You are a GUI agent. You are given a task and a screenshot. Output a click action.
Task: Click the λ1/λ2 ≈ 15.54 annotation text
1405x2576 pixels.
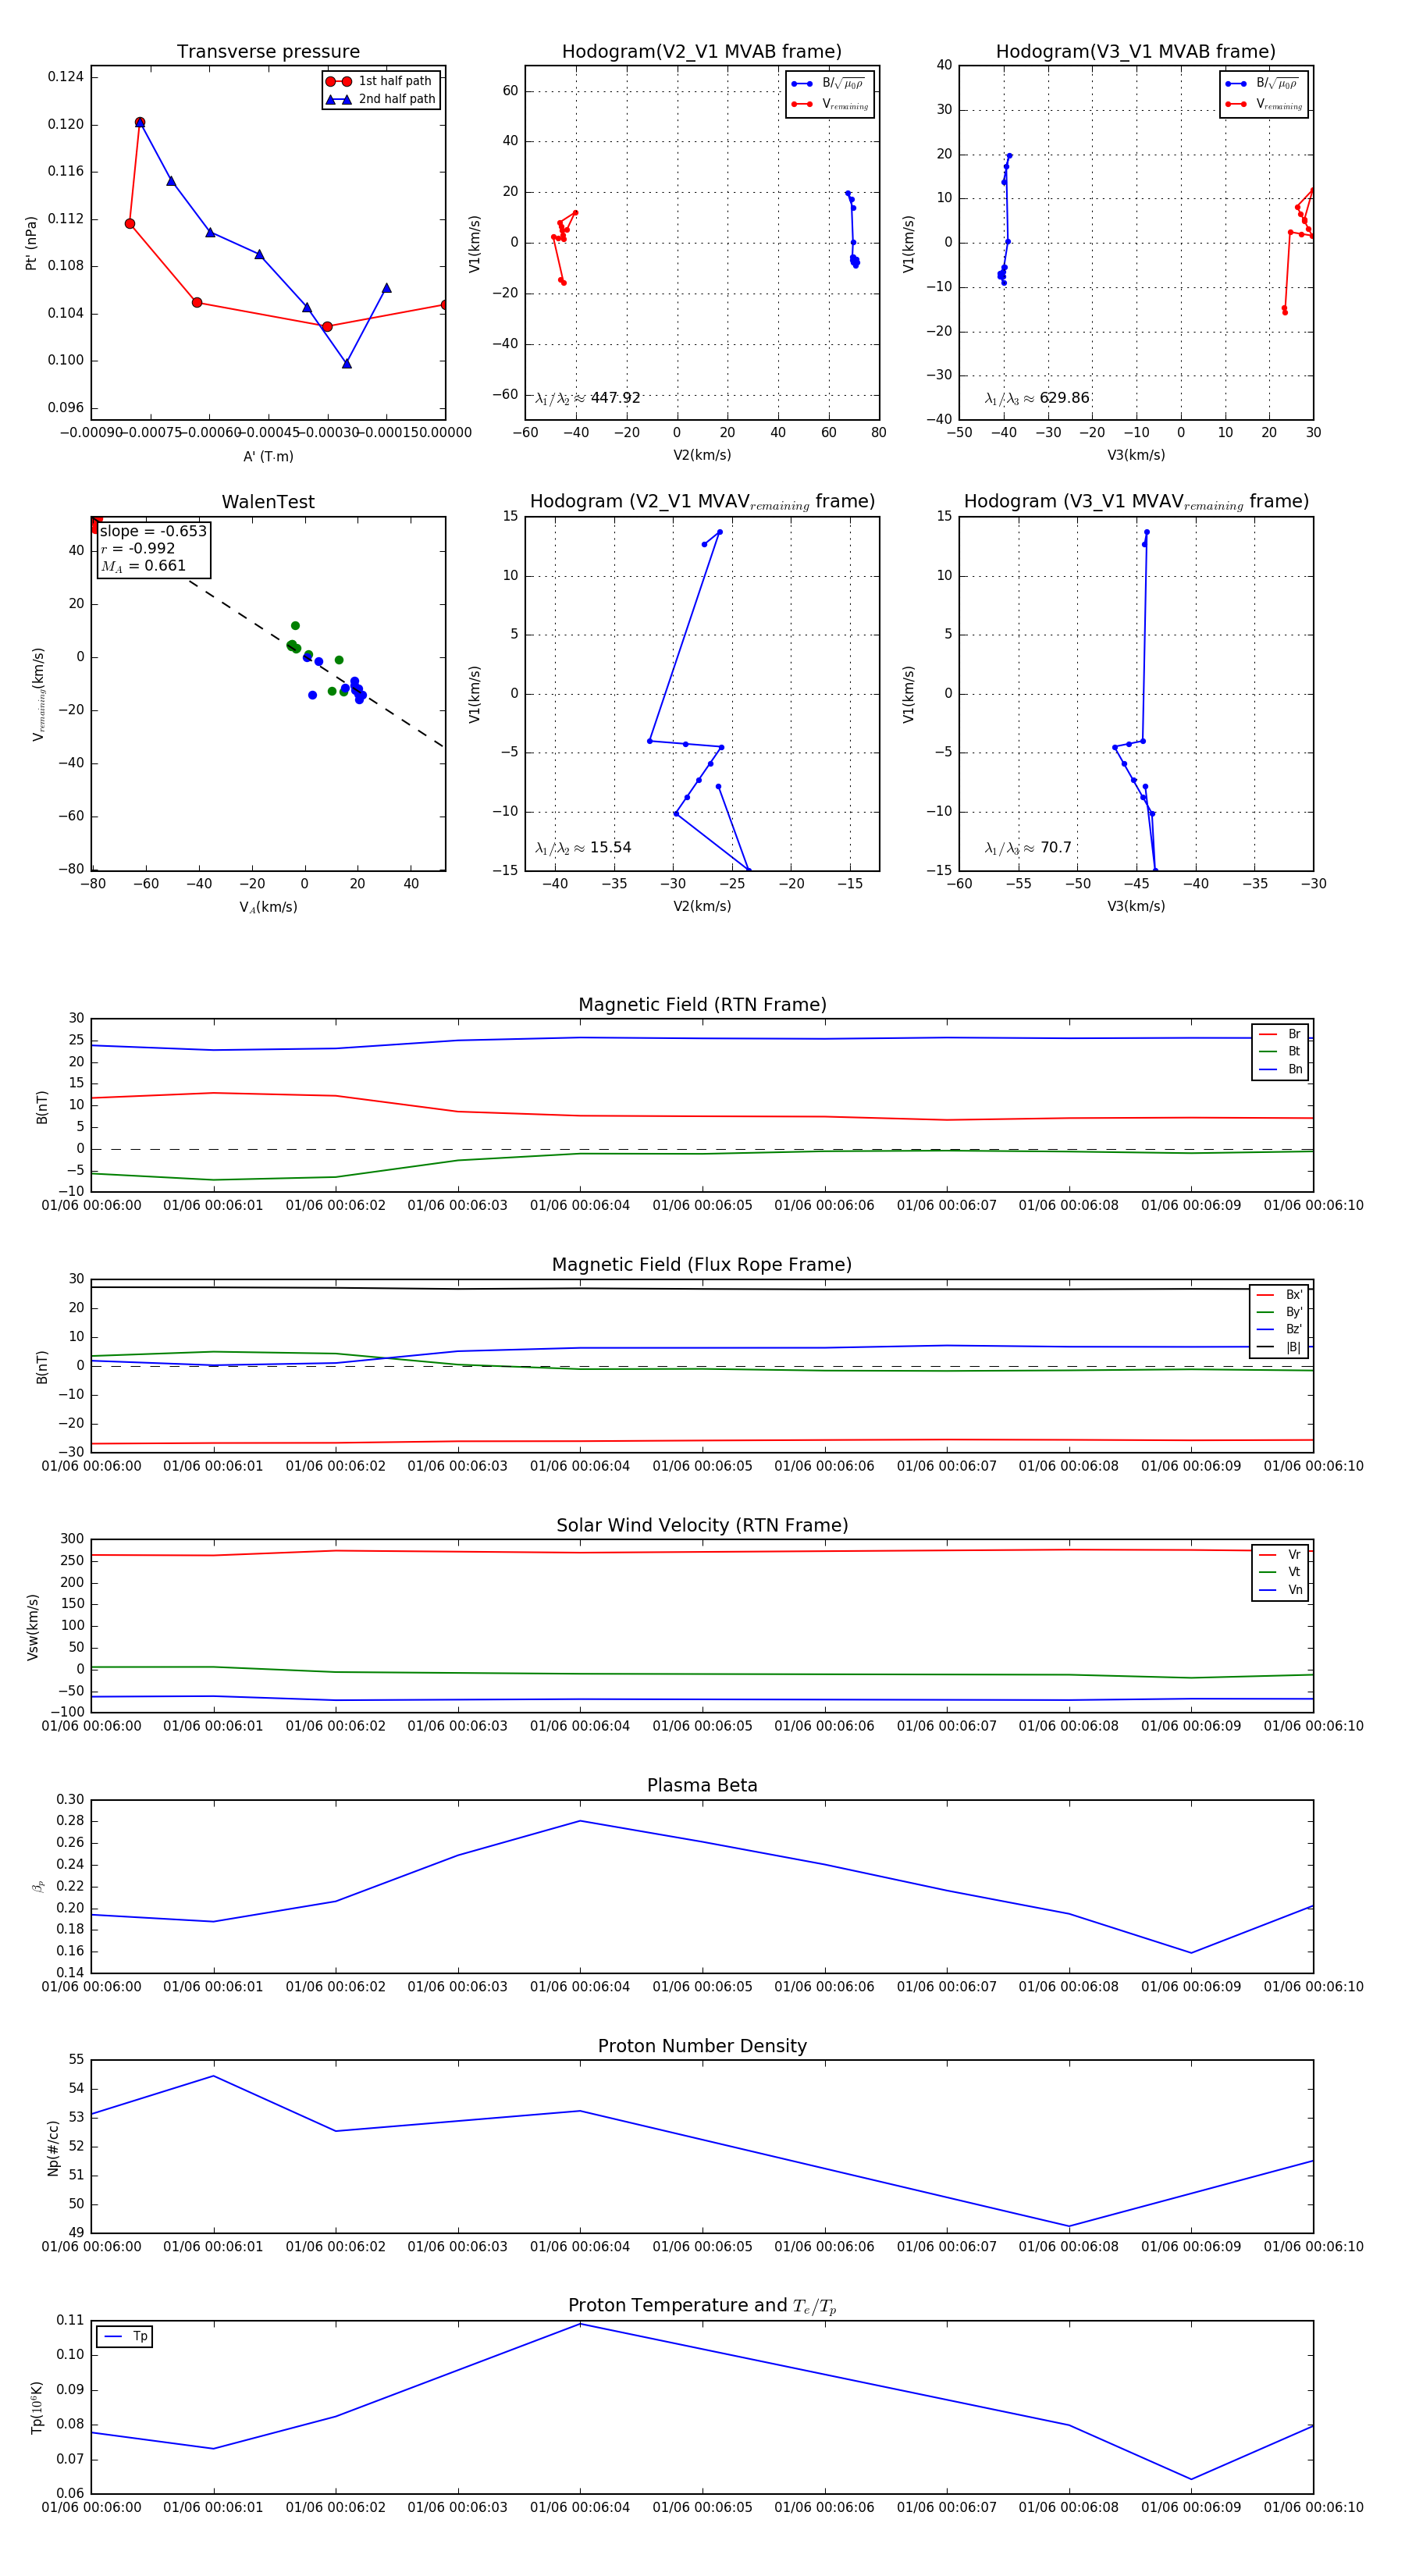coord(583,848)
